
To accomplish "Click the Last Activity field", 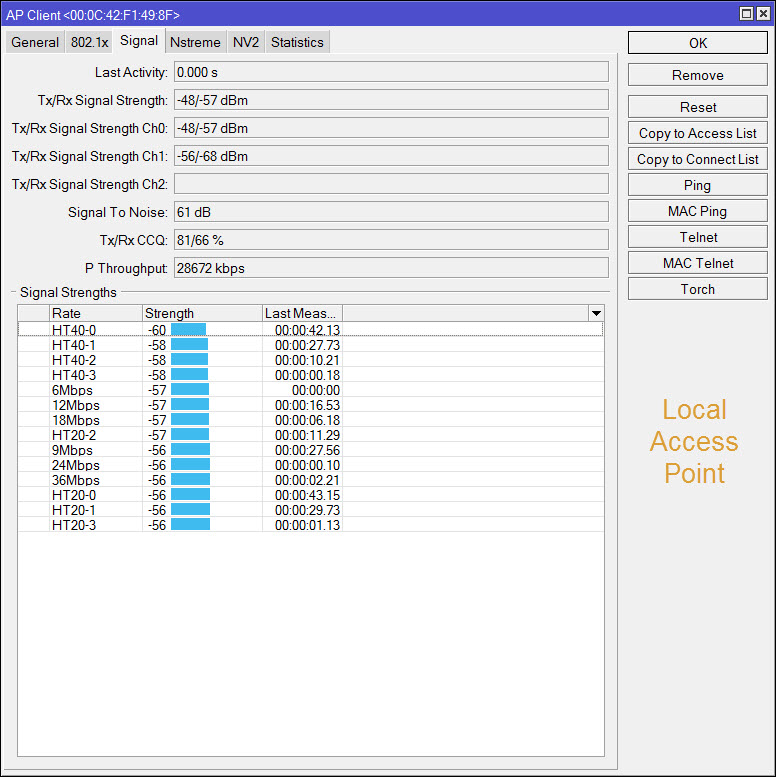I will pos(391,72).
